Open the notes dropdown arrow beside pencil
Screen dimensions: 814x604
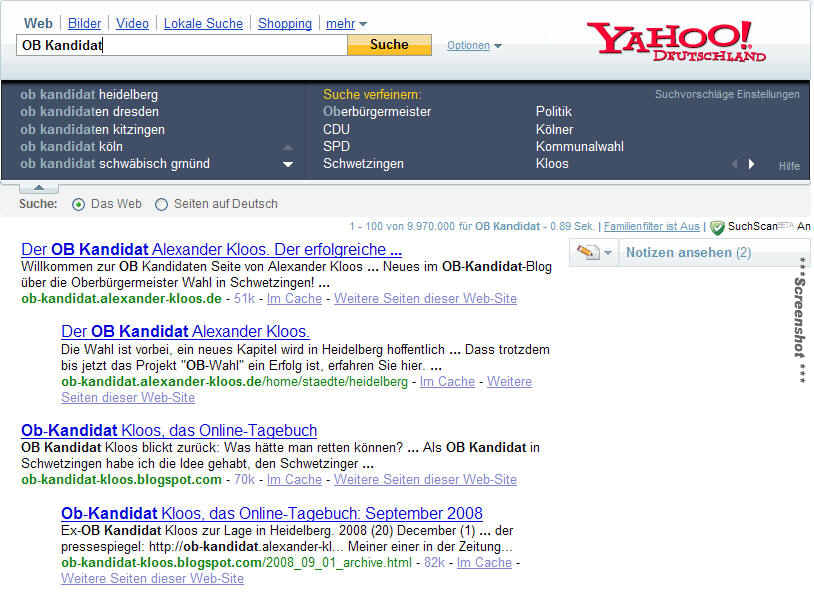point(607,253)
